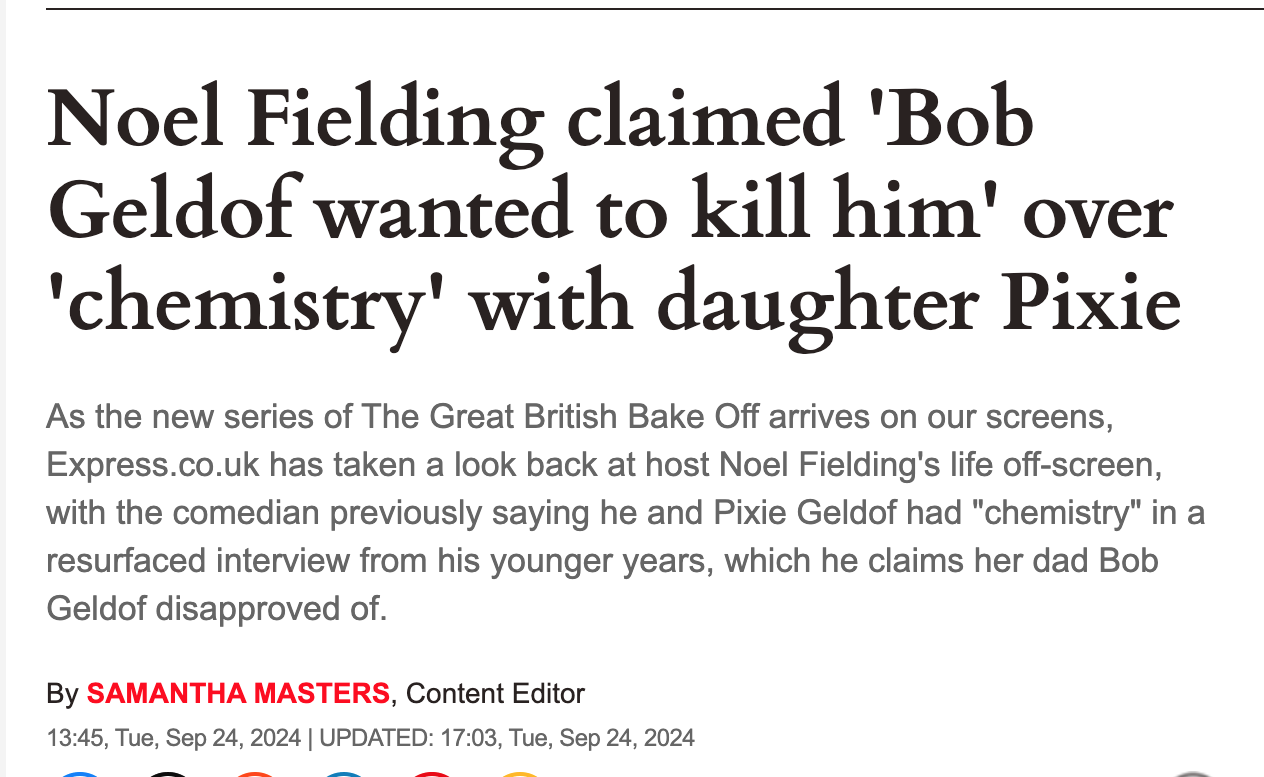
Task: Click the orange-red share circle icon
Action: pyautogui.click(x=257, y=774)
